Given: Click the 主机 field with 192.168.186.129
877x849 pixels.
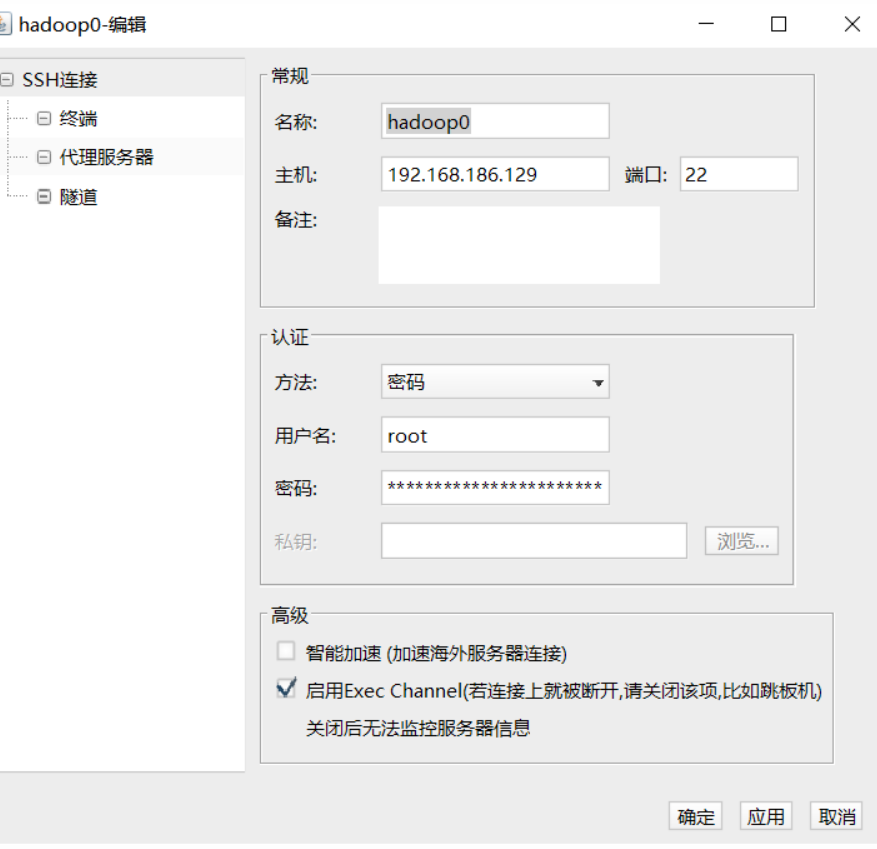Looking at the screenshot, I should [x=495, y=174].
